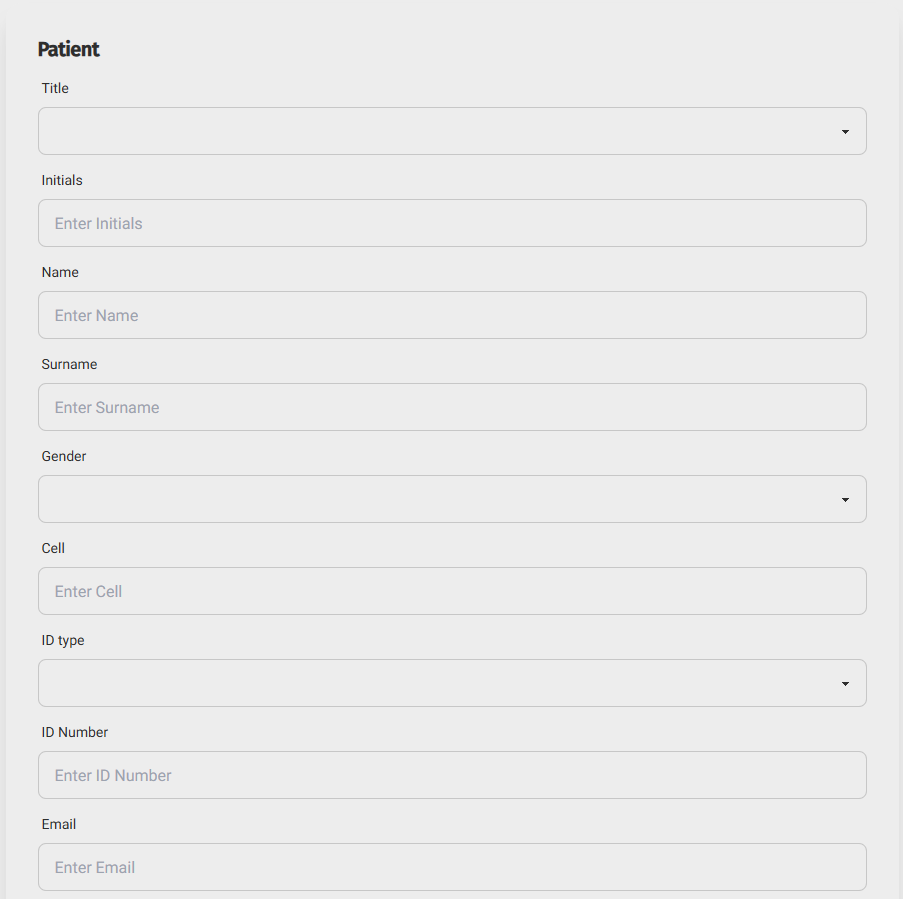Open the ID type dropdown
This screenshot has width=903, height=899.
coord(452,683)
